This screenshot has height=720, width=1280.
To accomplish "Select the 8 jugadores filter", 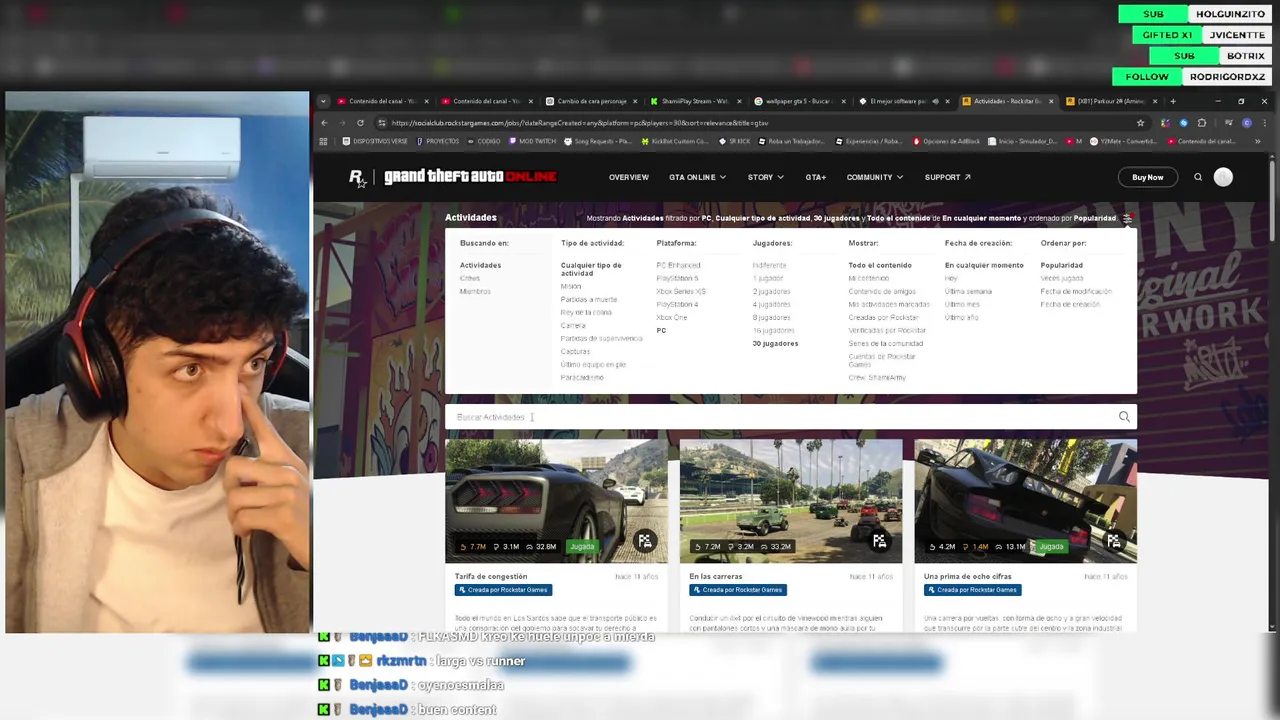I will click(771, 317).
